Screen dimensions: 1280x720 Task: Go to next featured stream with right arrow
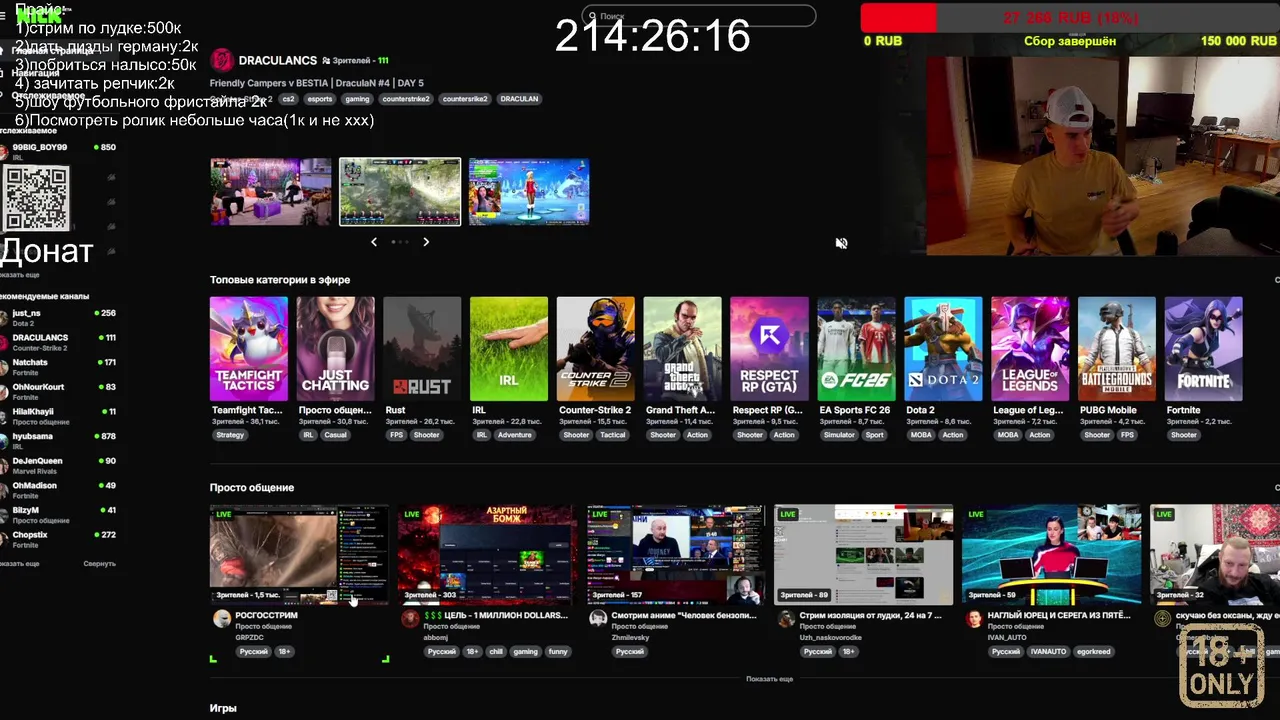click(x=426, y=242)
